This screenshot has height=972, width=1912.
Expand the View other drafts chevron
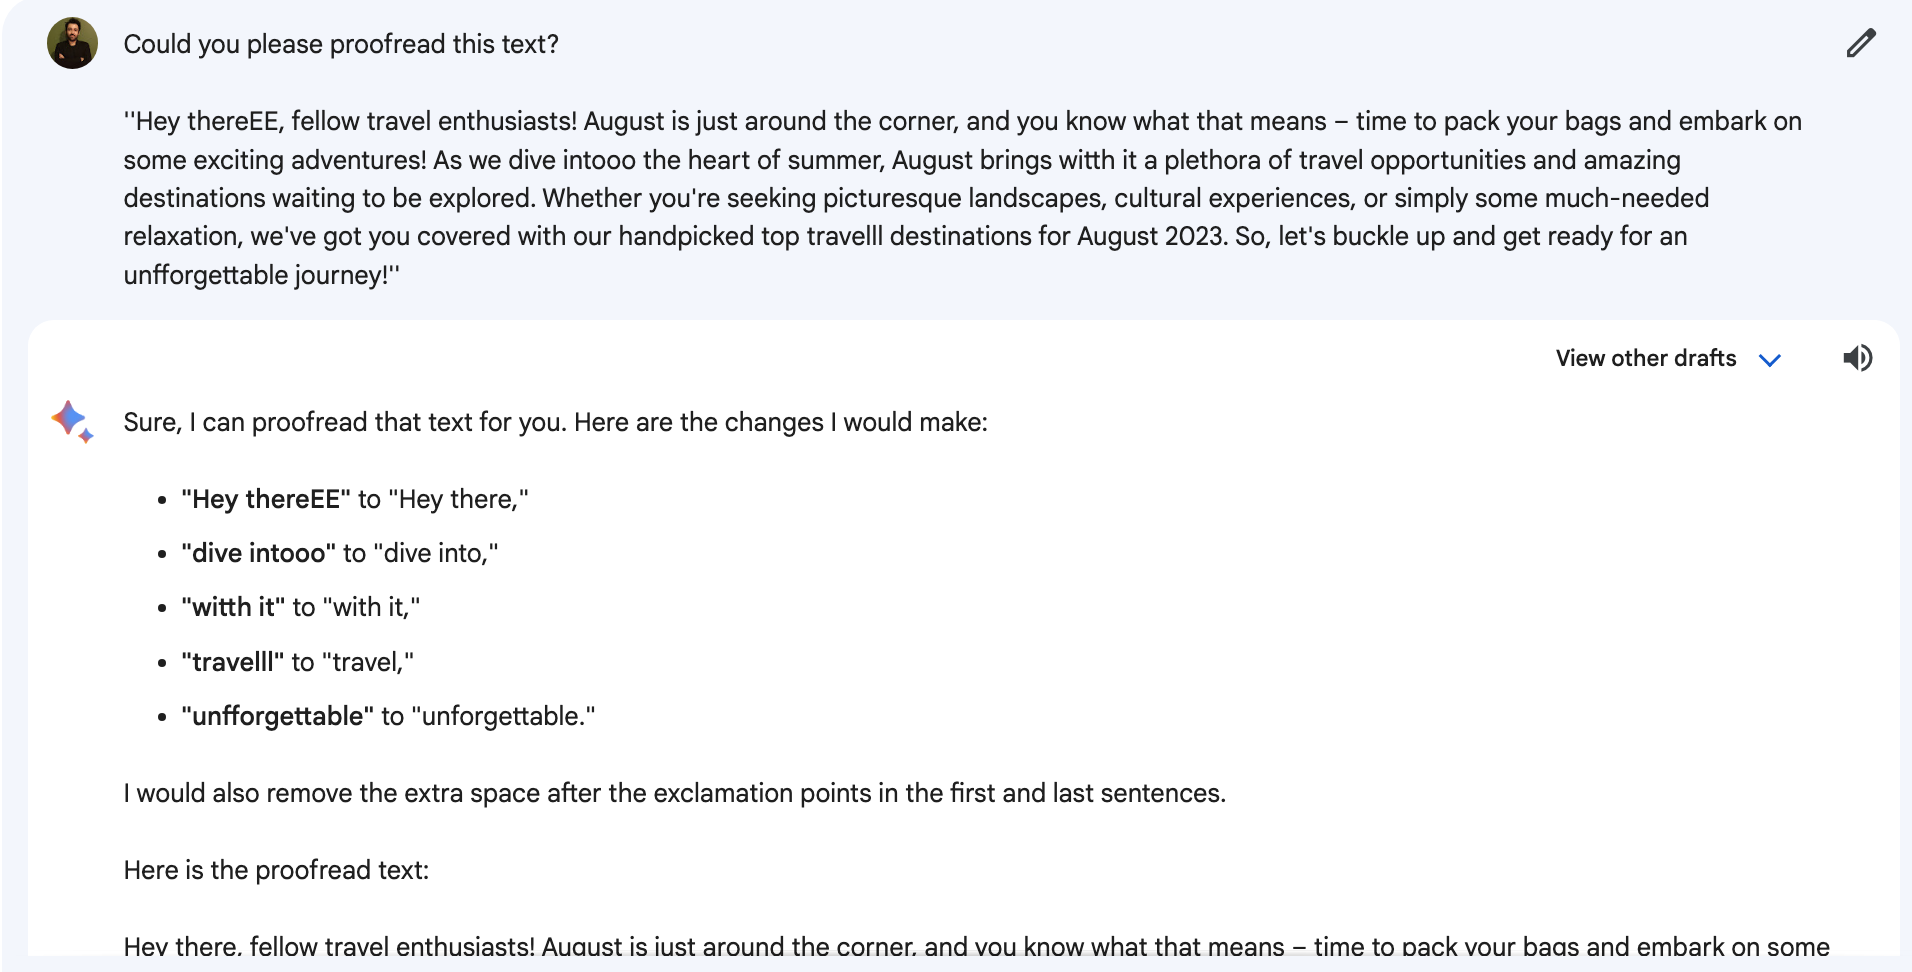click(x=1770, y=360)
